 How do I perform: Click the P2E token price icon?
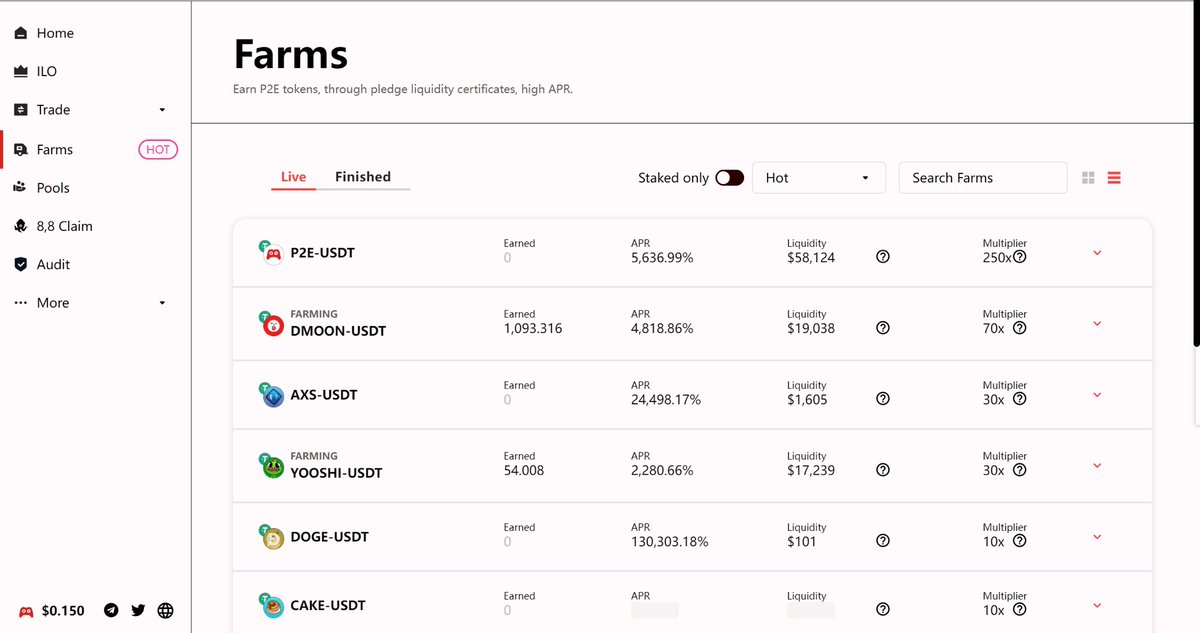[26, 610]
